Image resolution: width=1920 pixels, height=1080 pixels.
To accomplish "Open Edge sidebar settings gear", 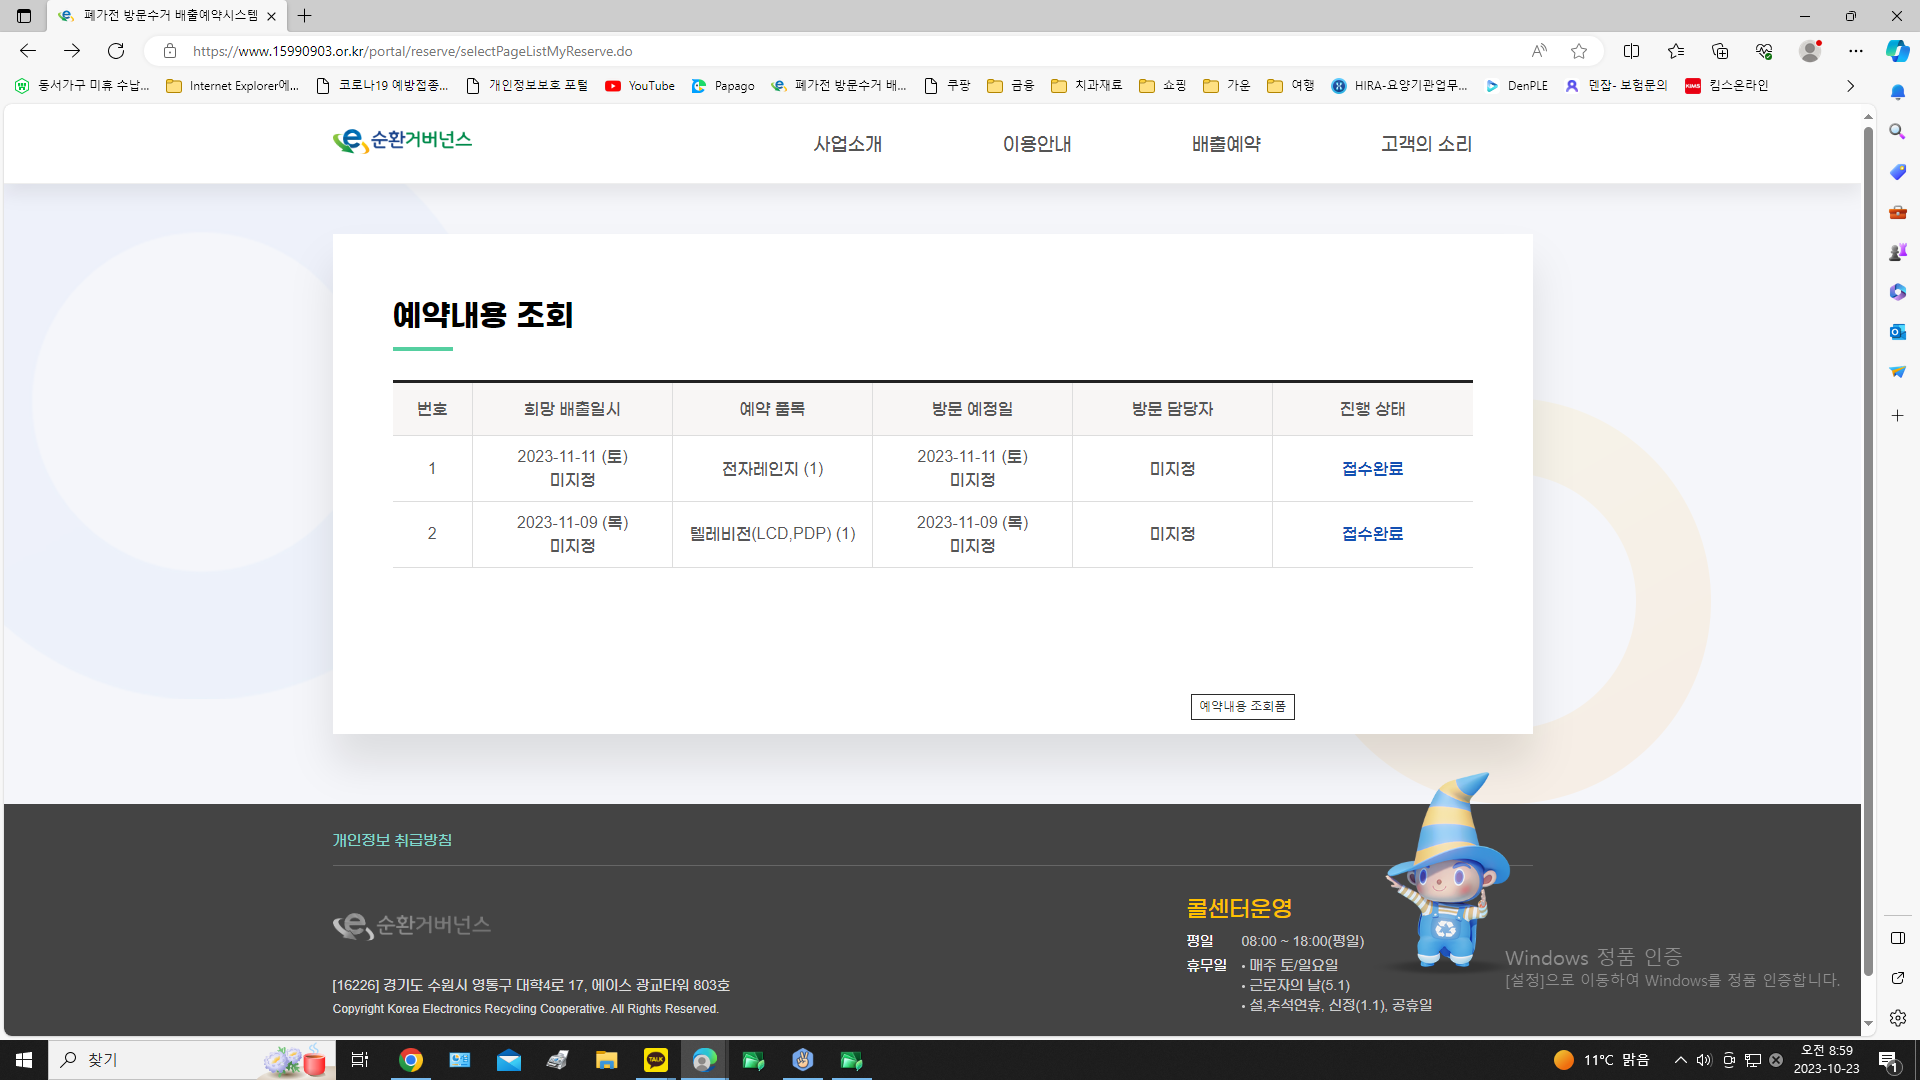I will [x=1897, y=1018].
